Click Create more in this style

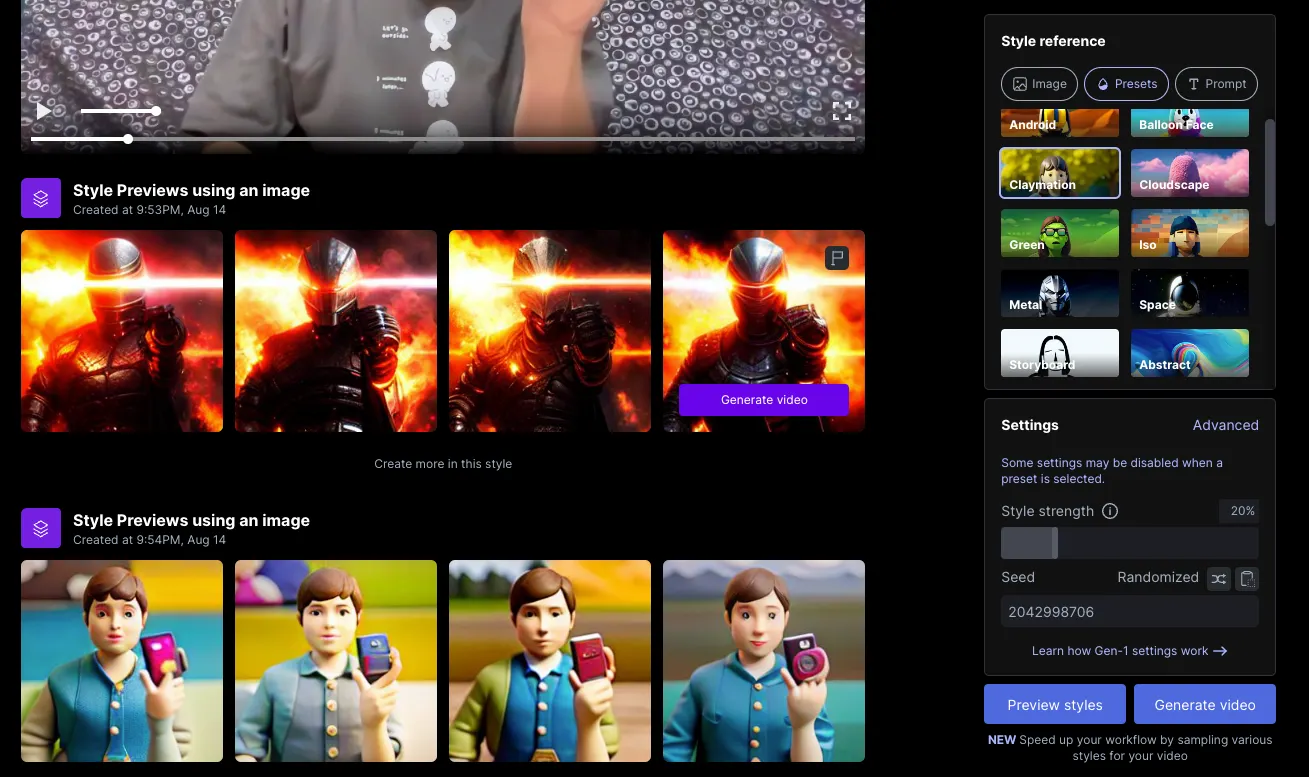point(443,464)
